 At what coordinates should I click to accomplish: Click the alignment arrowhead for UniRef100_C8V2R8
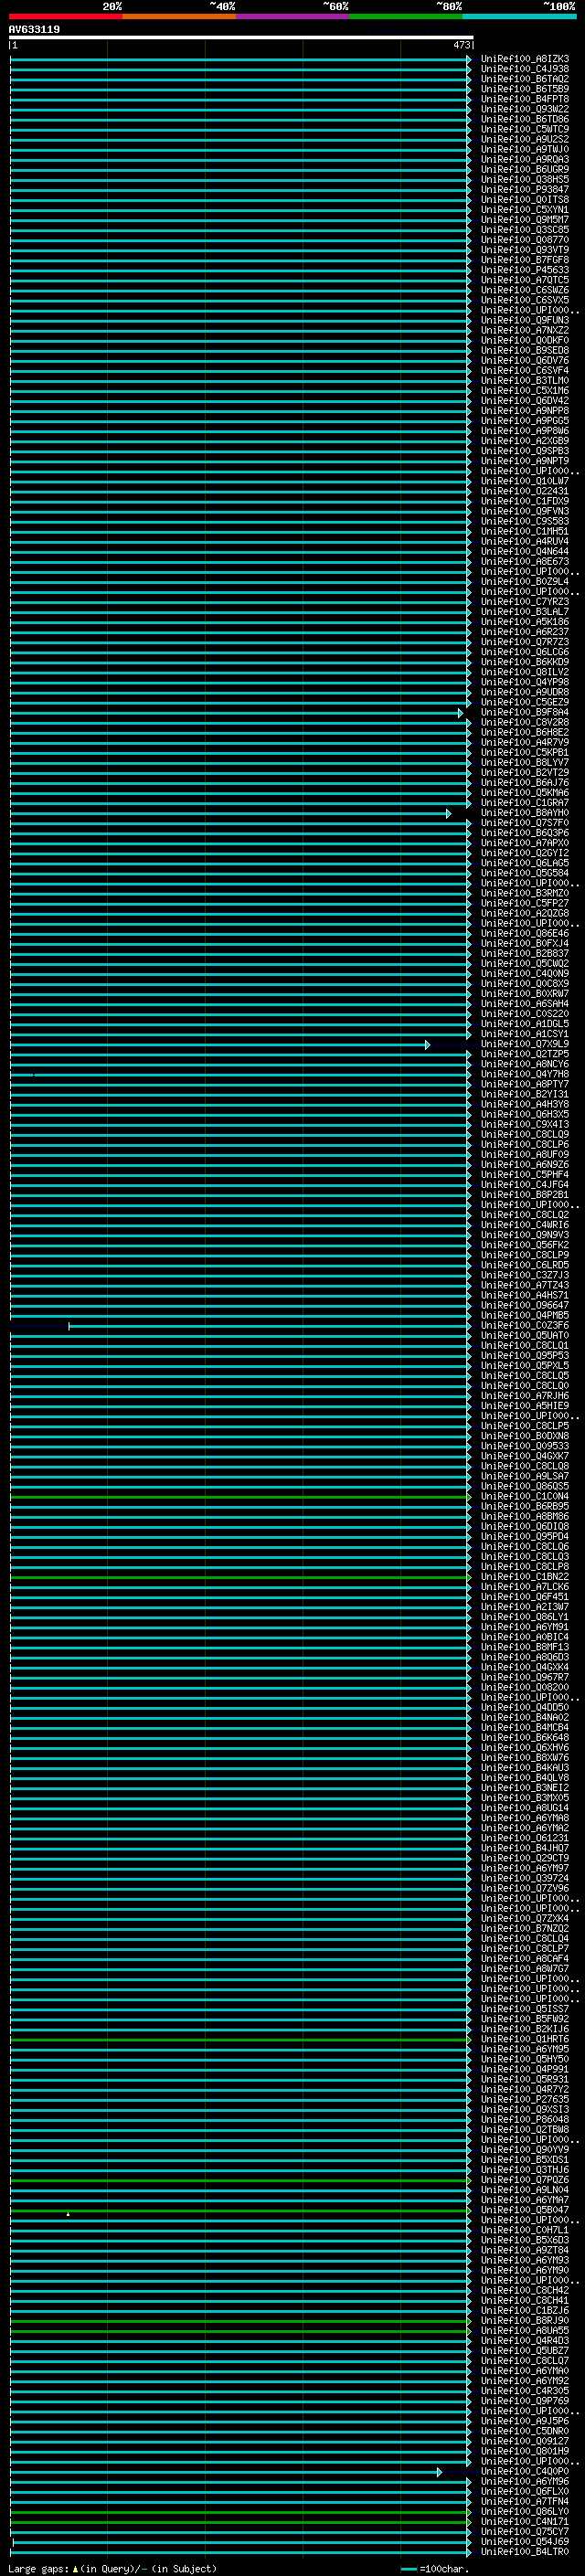469,723
